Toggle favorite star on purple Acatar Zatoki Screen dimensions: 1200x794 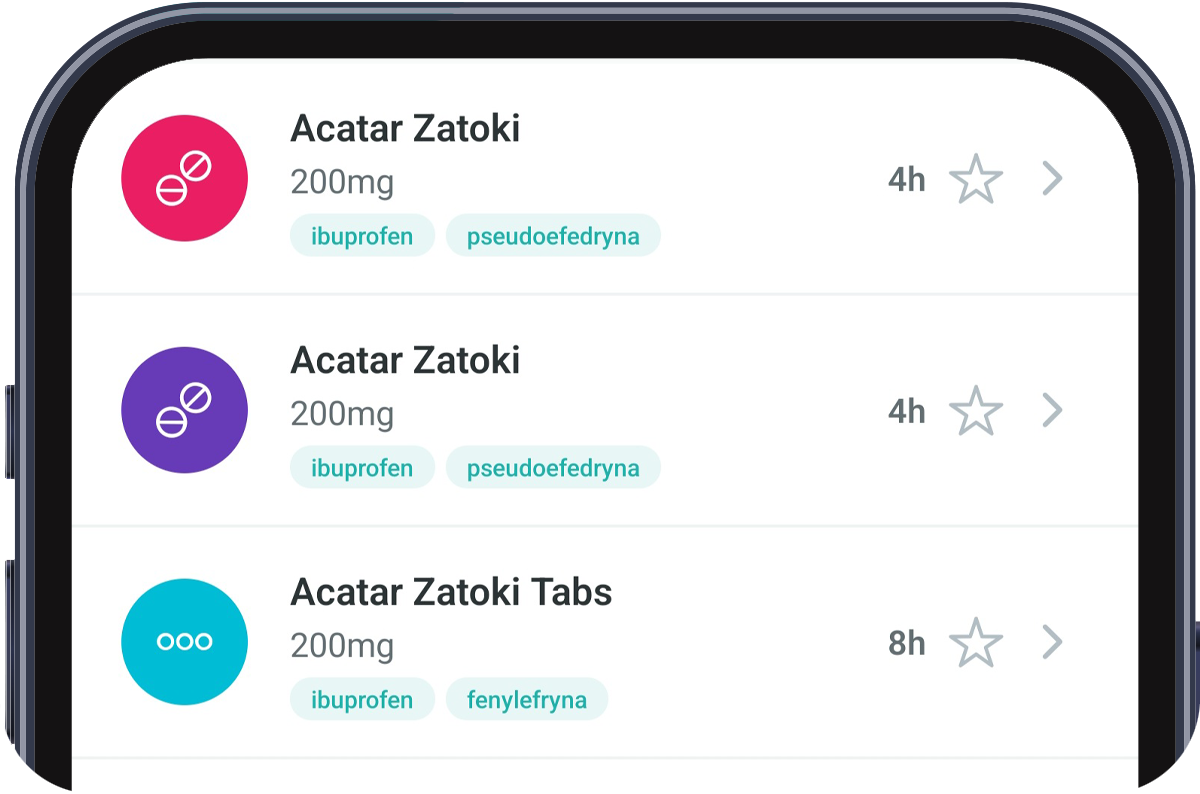975,411
